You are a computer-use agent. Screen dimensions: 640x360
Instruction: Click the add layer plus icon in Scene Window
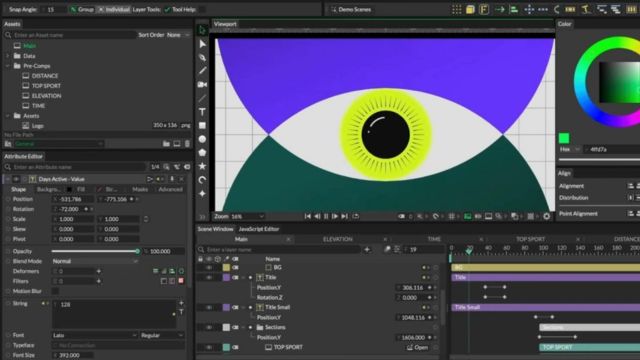367,249
